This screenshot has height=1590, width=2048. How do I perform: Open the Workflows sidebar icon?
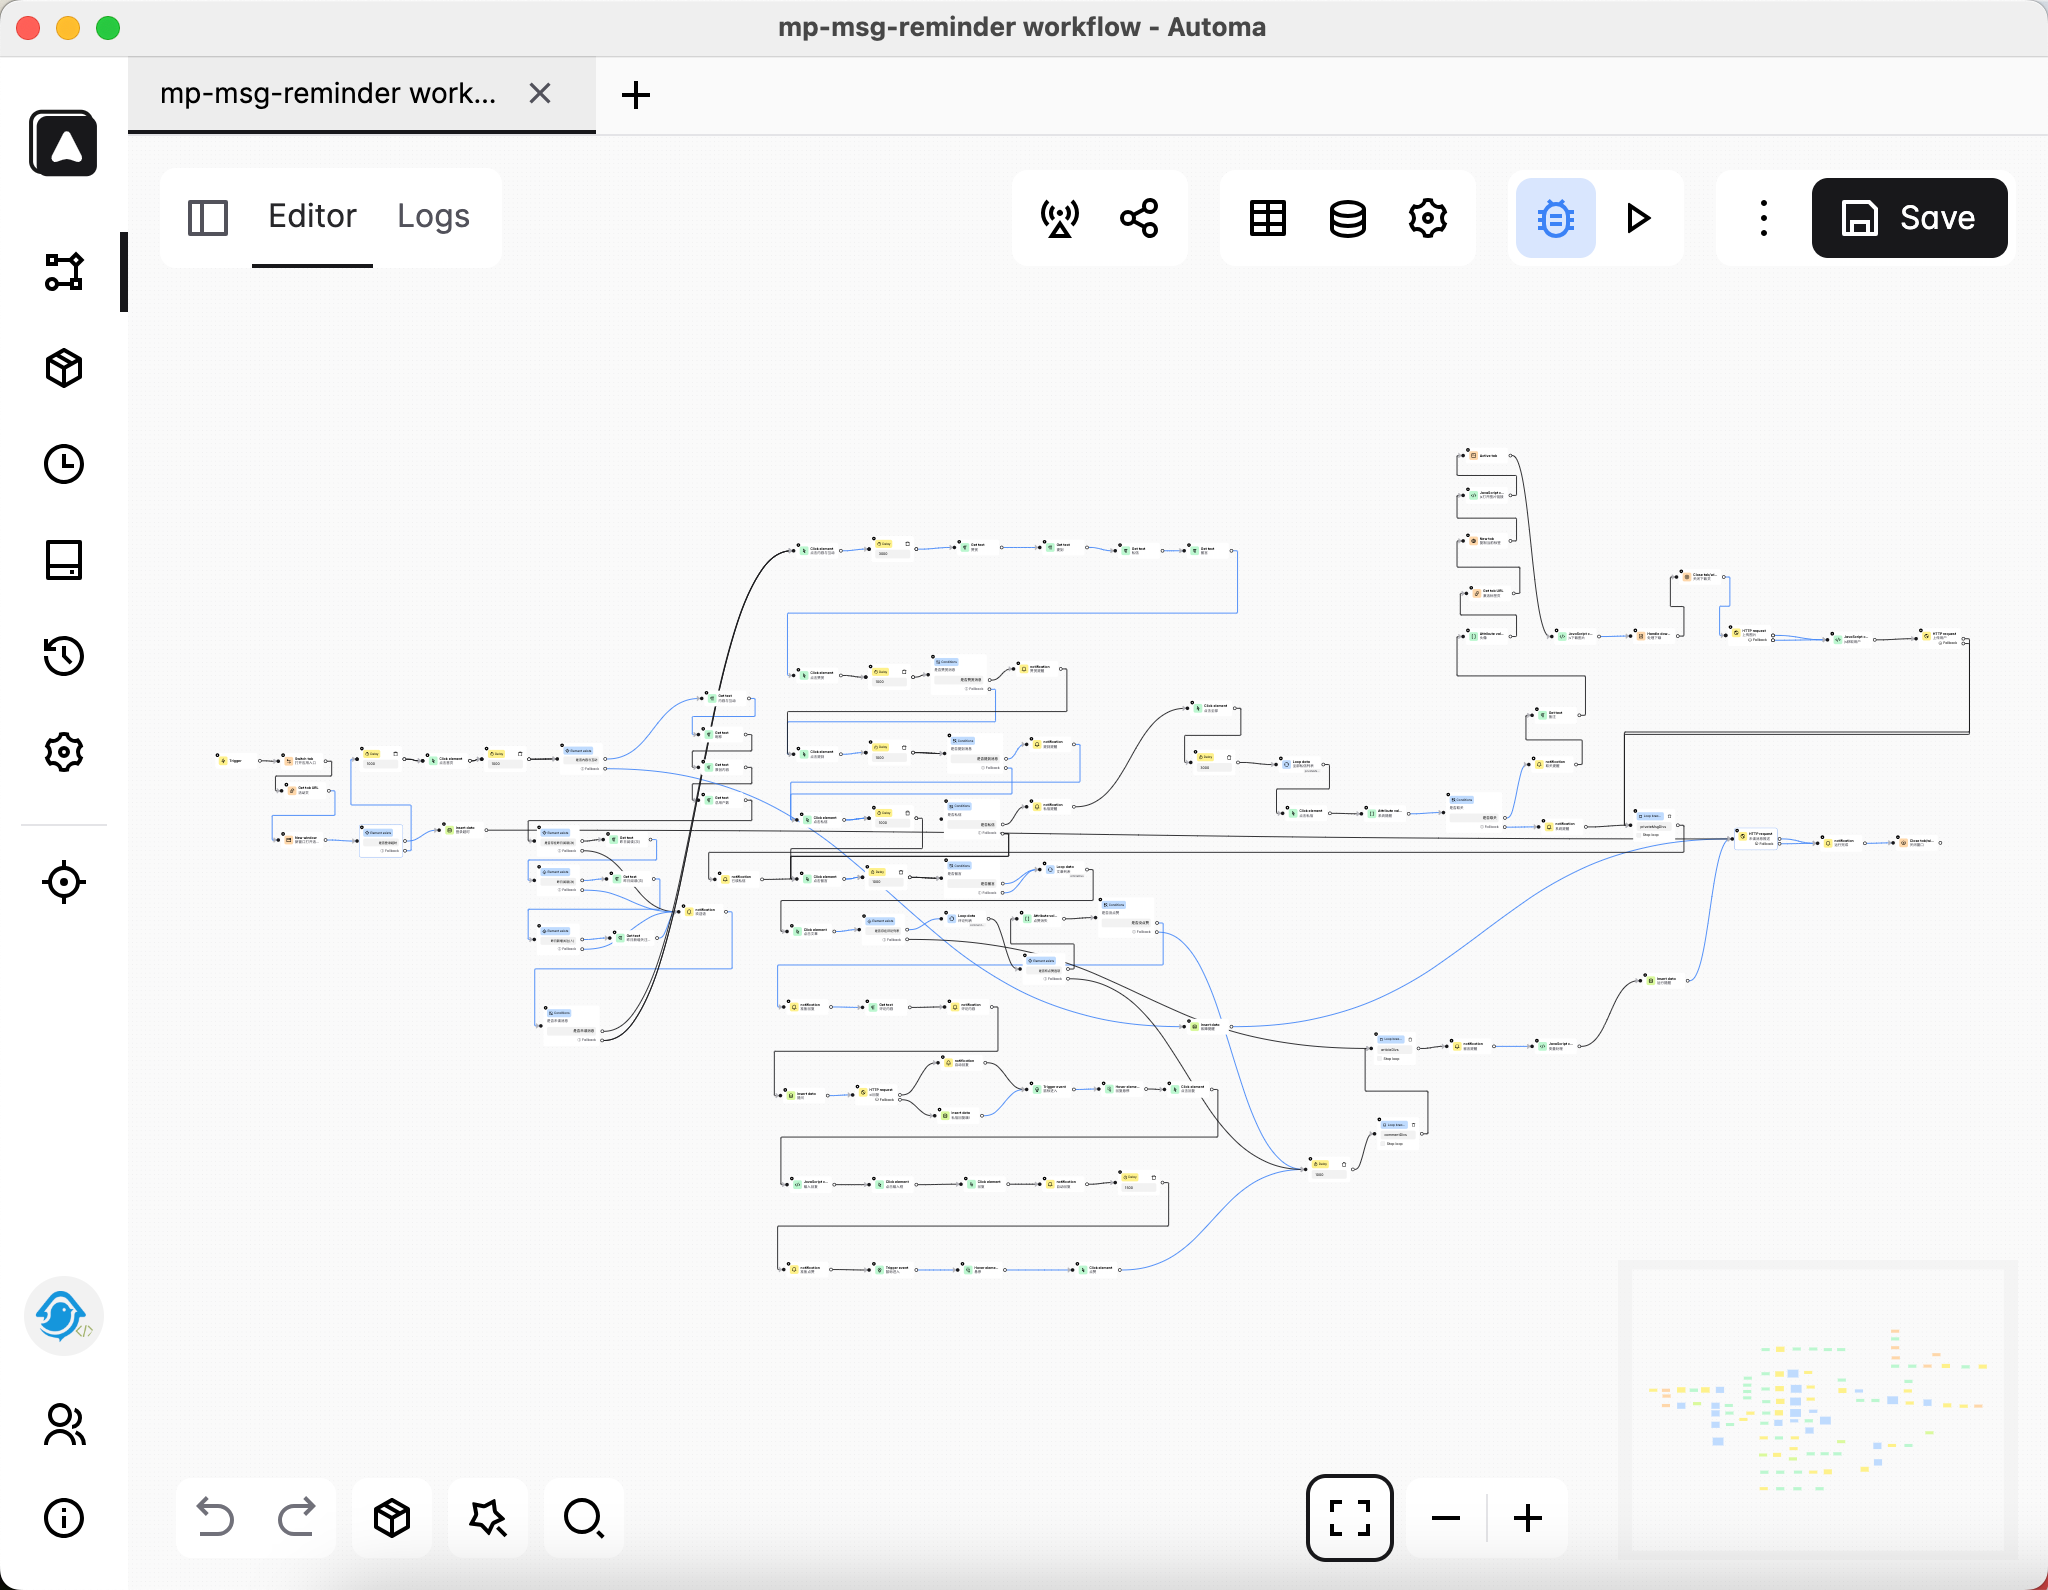[64, 272]
